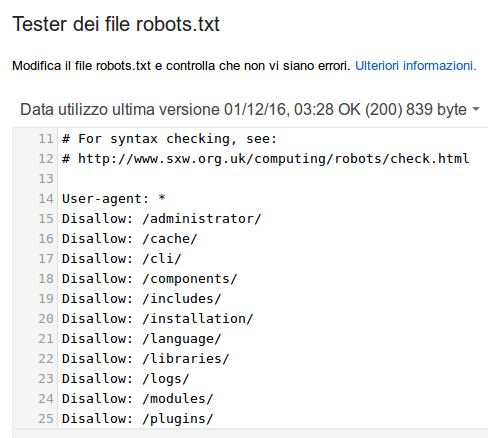
Task: Click the sxw.org.uk check URL line
Action: pos(266,159)
